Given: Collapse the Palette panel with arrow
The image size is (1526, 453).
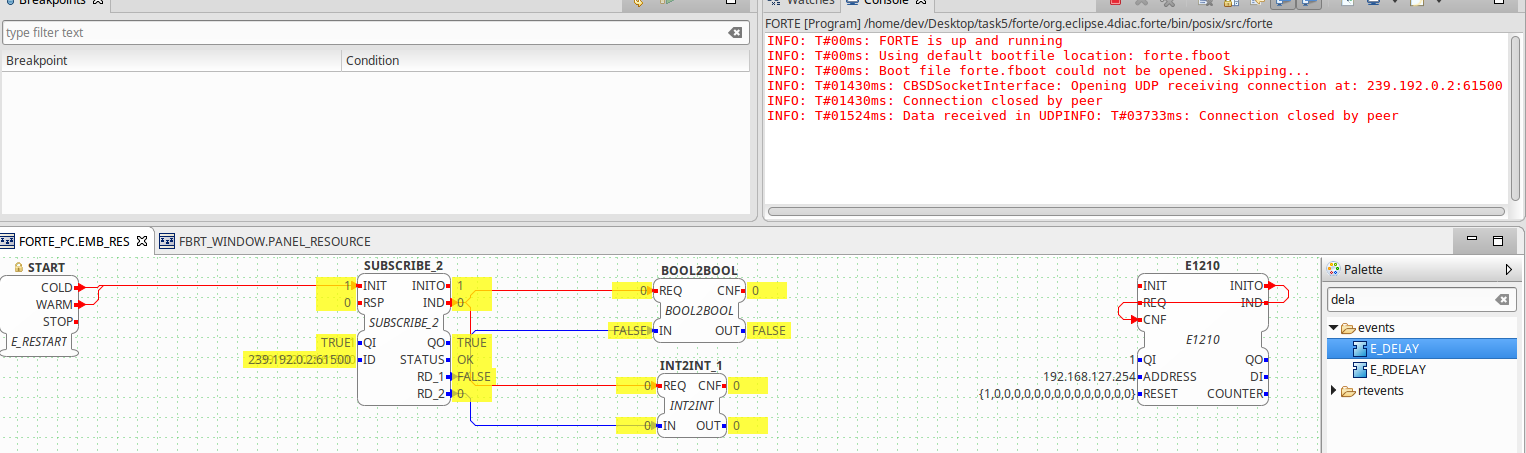Looking at the screenshot, I should (1508, 270).
